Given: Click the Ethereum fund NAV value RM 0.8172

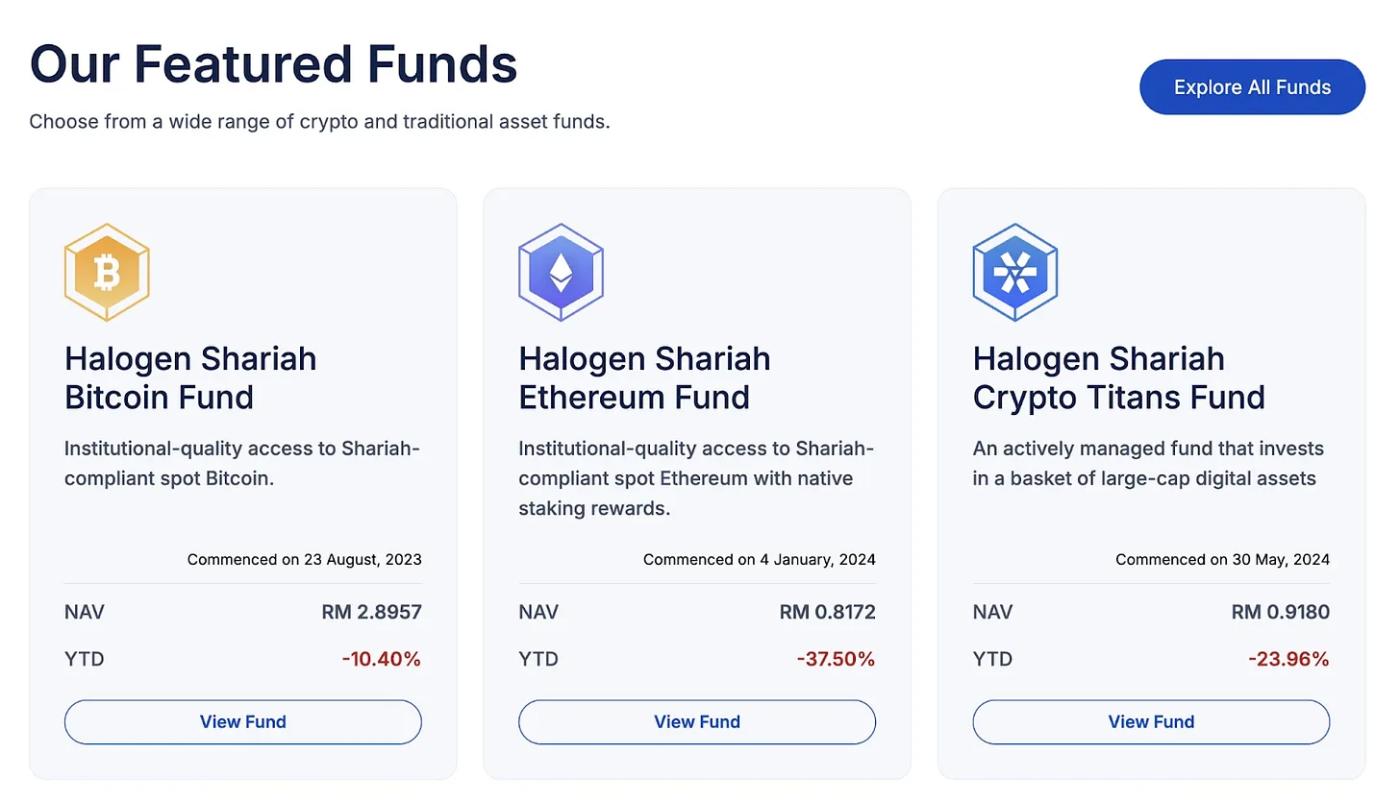Looking at the screenshot, I should pyautogui.click(x=828, y=612).
